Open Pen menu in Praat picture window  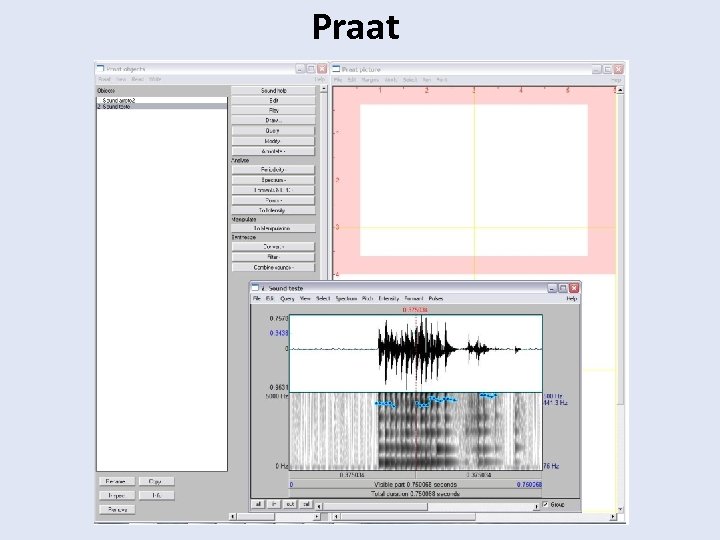[427, 80]
